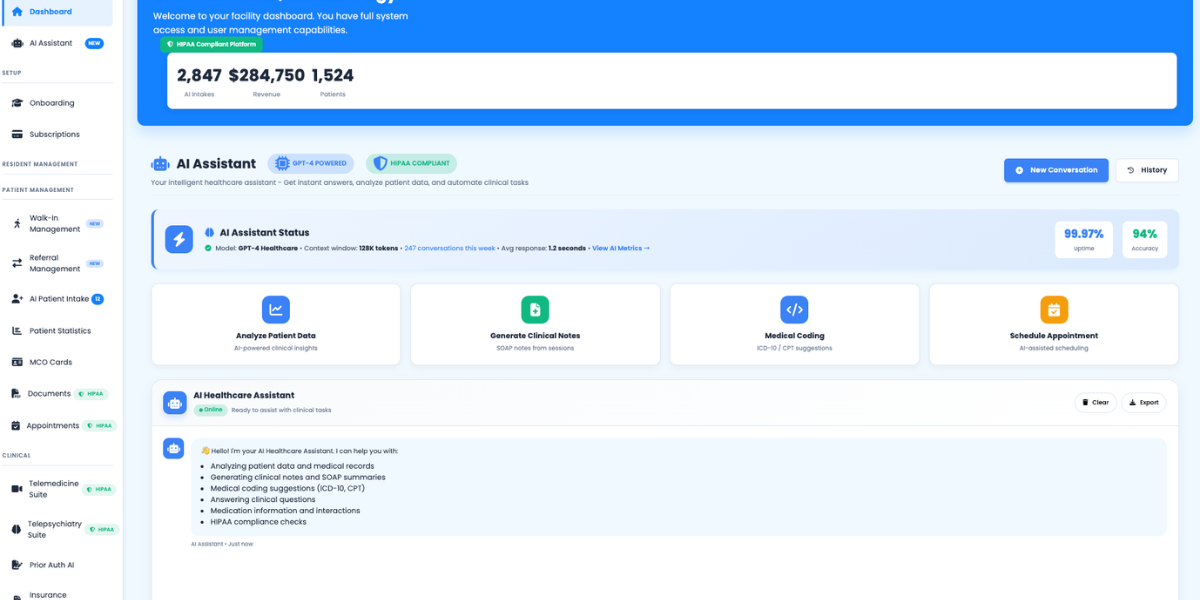Export the AI assistant chat
The height and width of the screenshot is (600, 1200).
click(x=1143, y=402)
